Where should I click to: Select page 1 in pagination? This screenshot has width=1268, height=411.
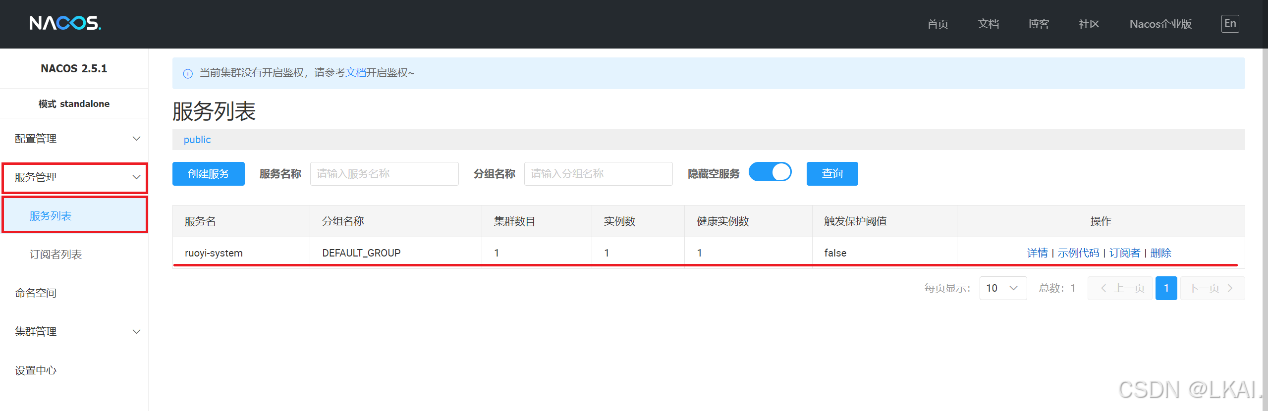tap(1166, 288)
